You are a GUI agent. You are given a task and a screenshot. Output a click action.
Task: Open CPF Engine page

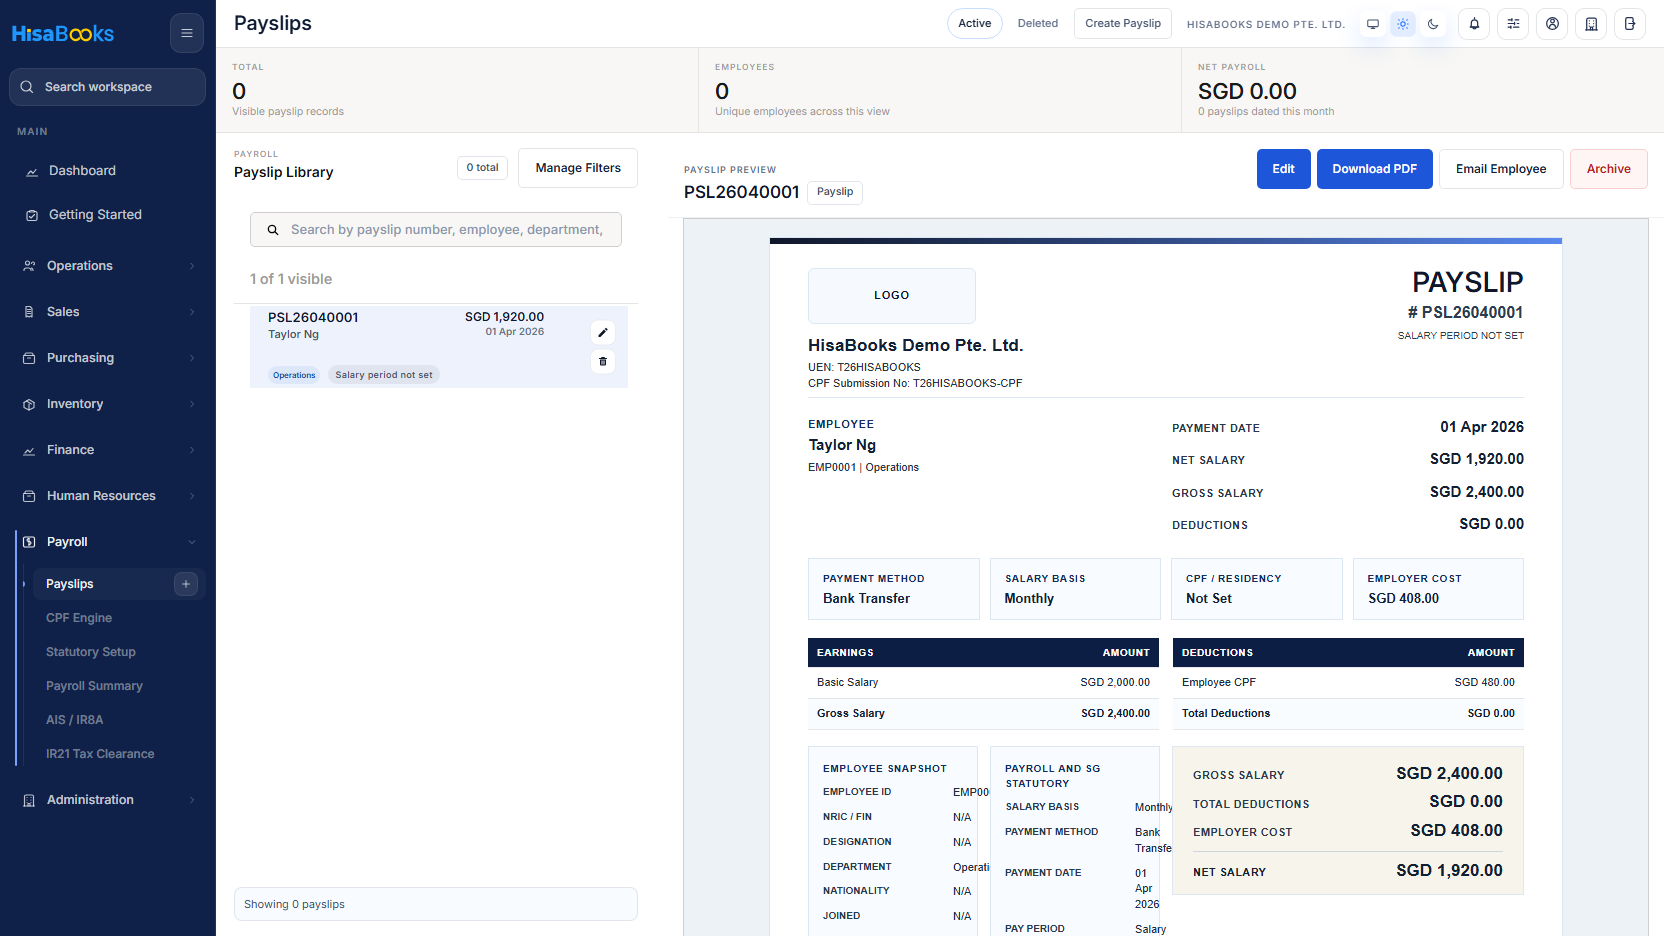click(79, 618)
